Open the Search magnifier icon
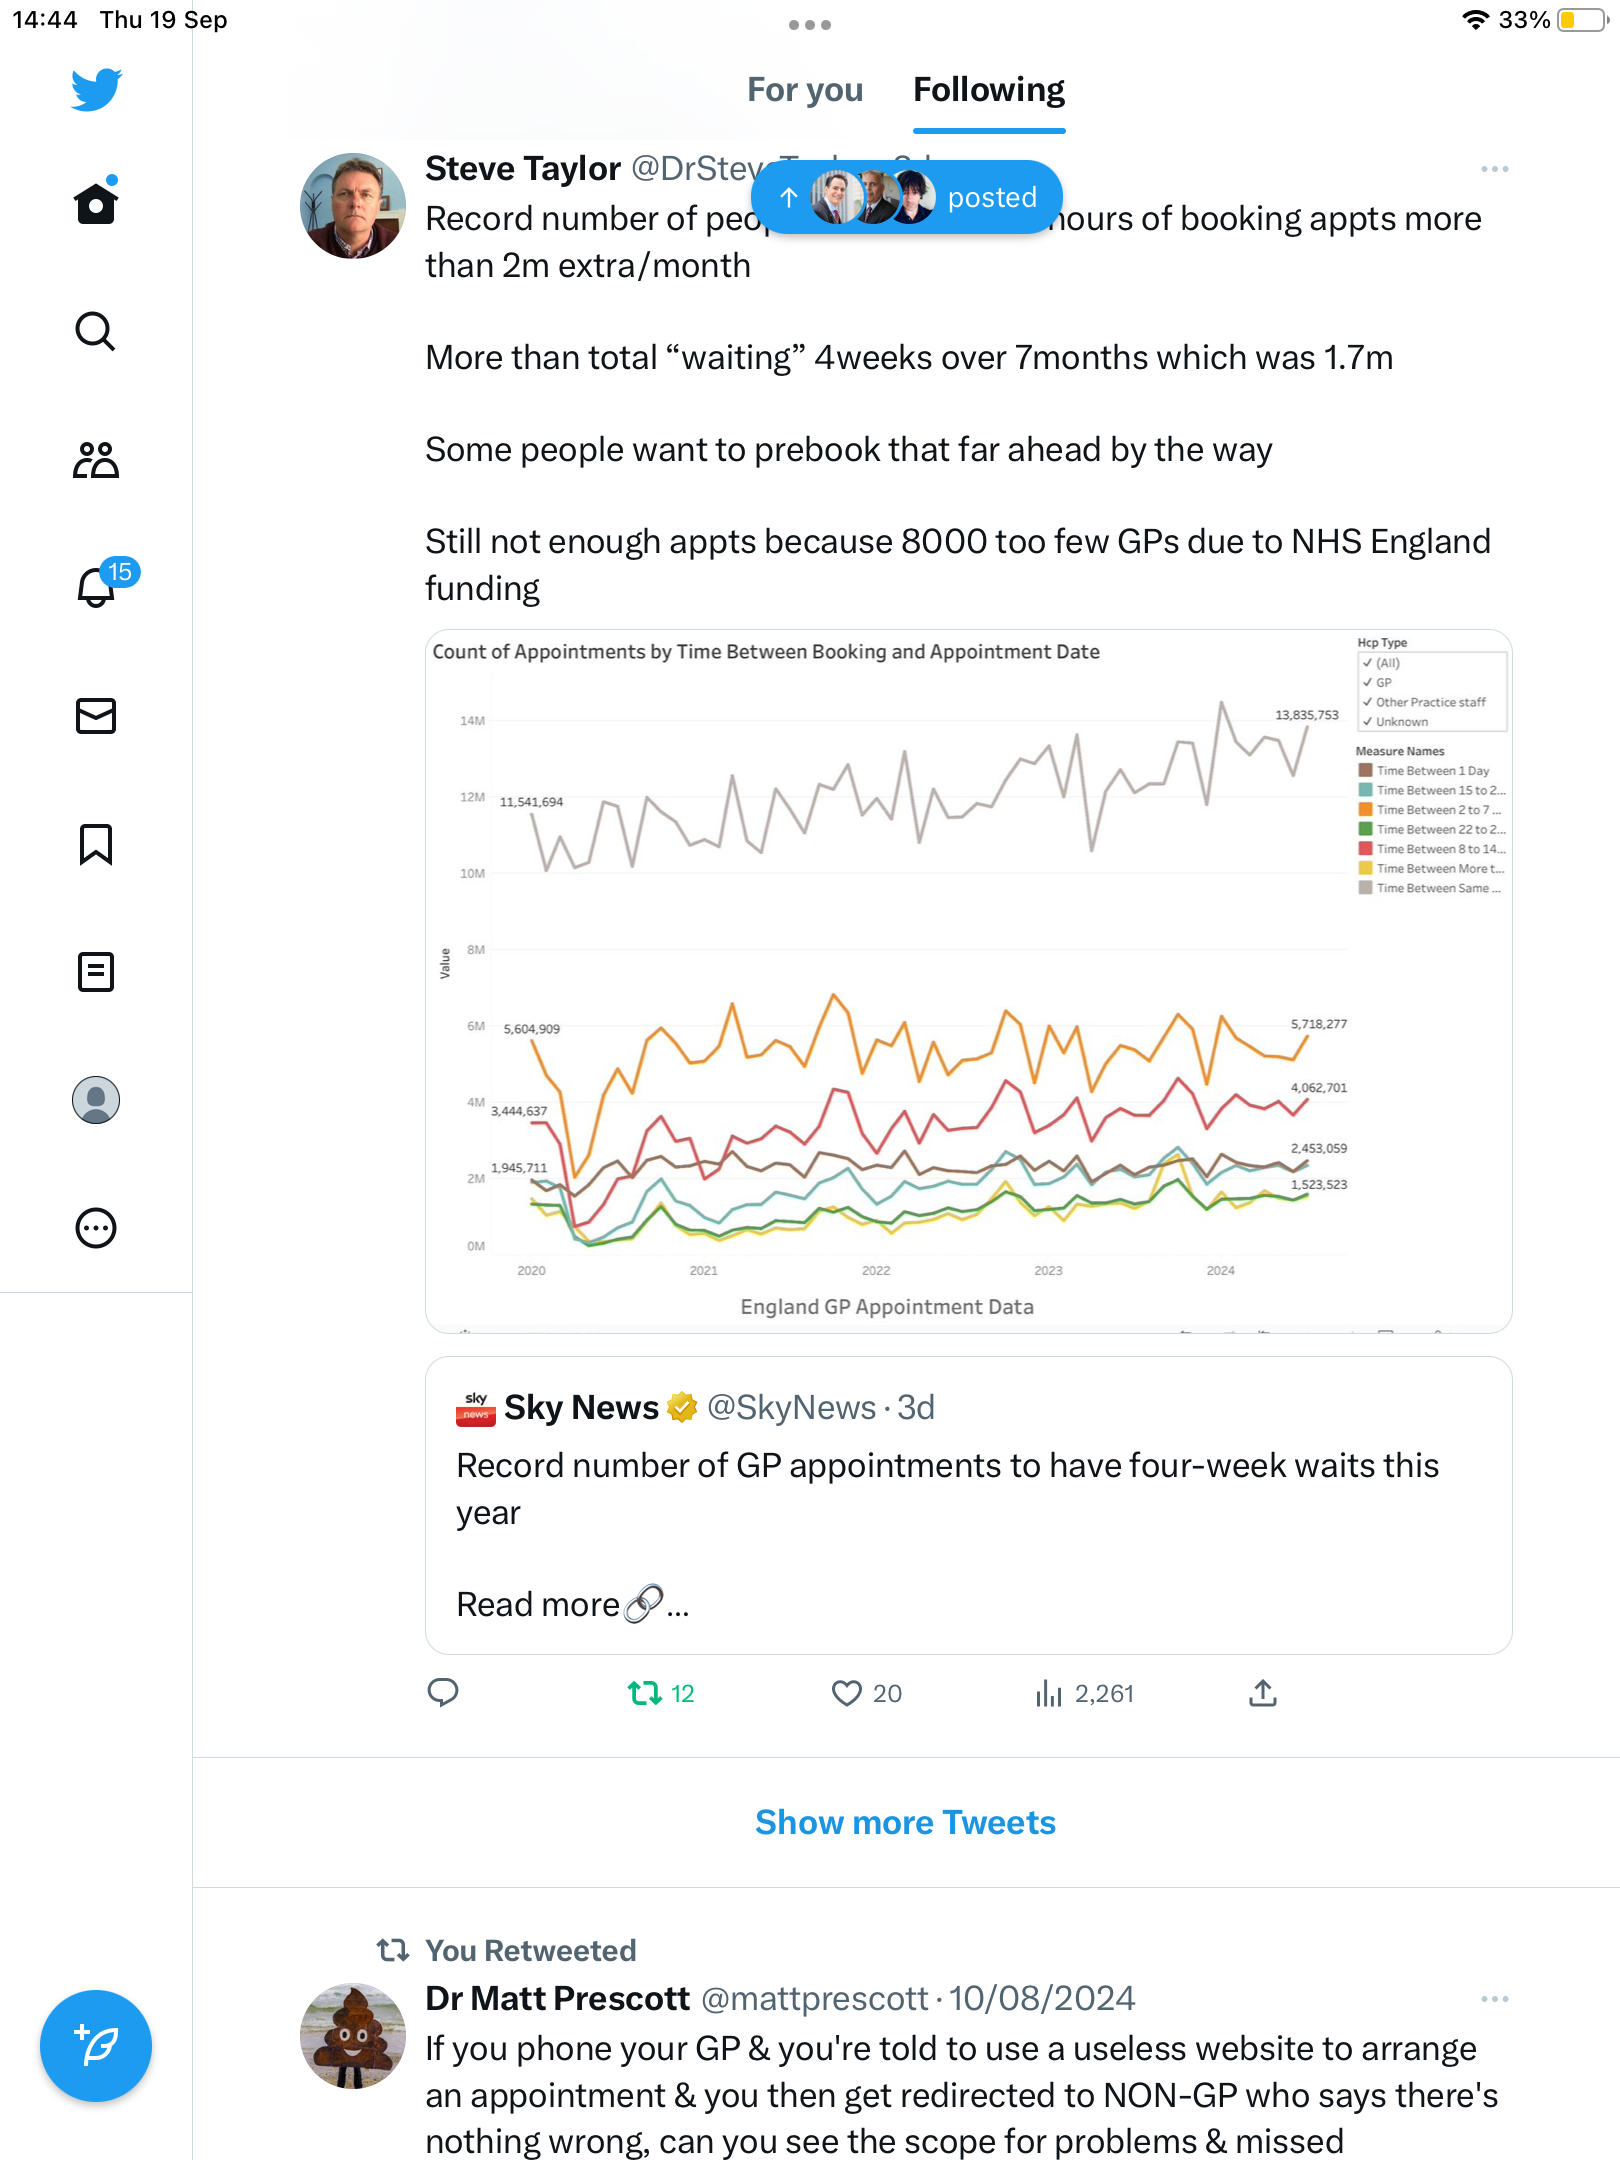The image size is (1620, 2160). [x=96, y=331]
